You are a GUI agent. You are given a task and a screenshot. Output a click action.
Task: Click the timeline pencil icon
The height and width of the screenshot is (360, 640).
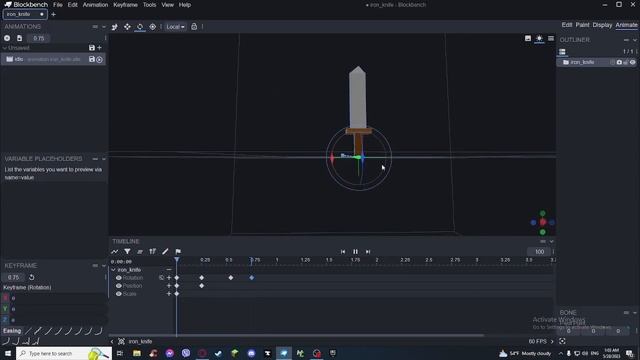pyautogui.click(x=165, y=251)
